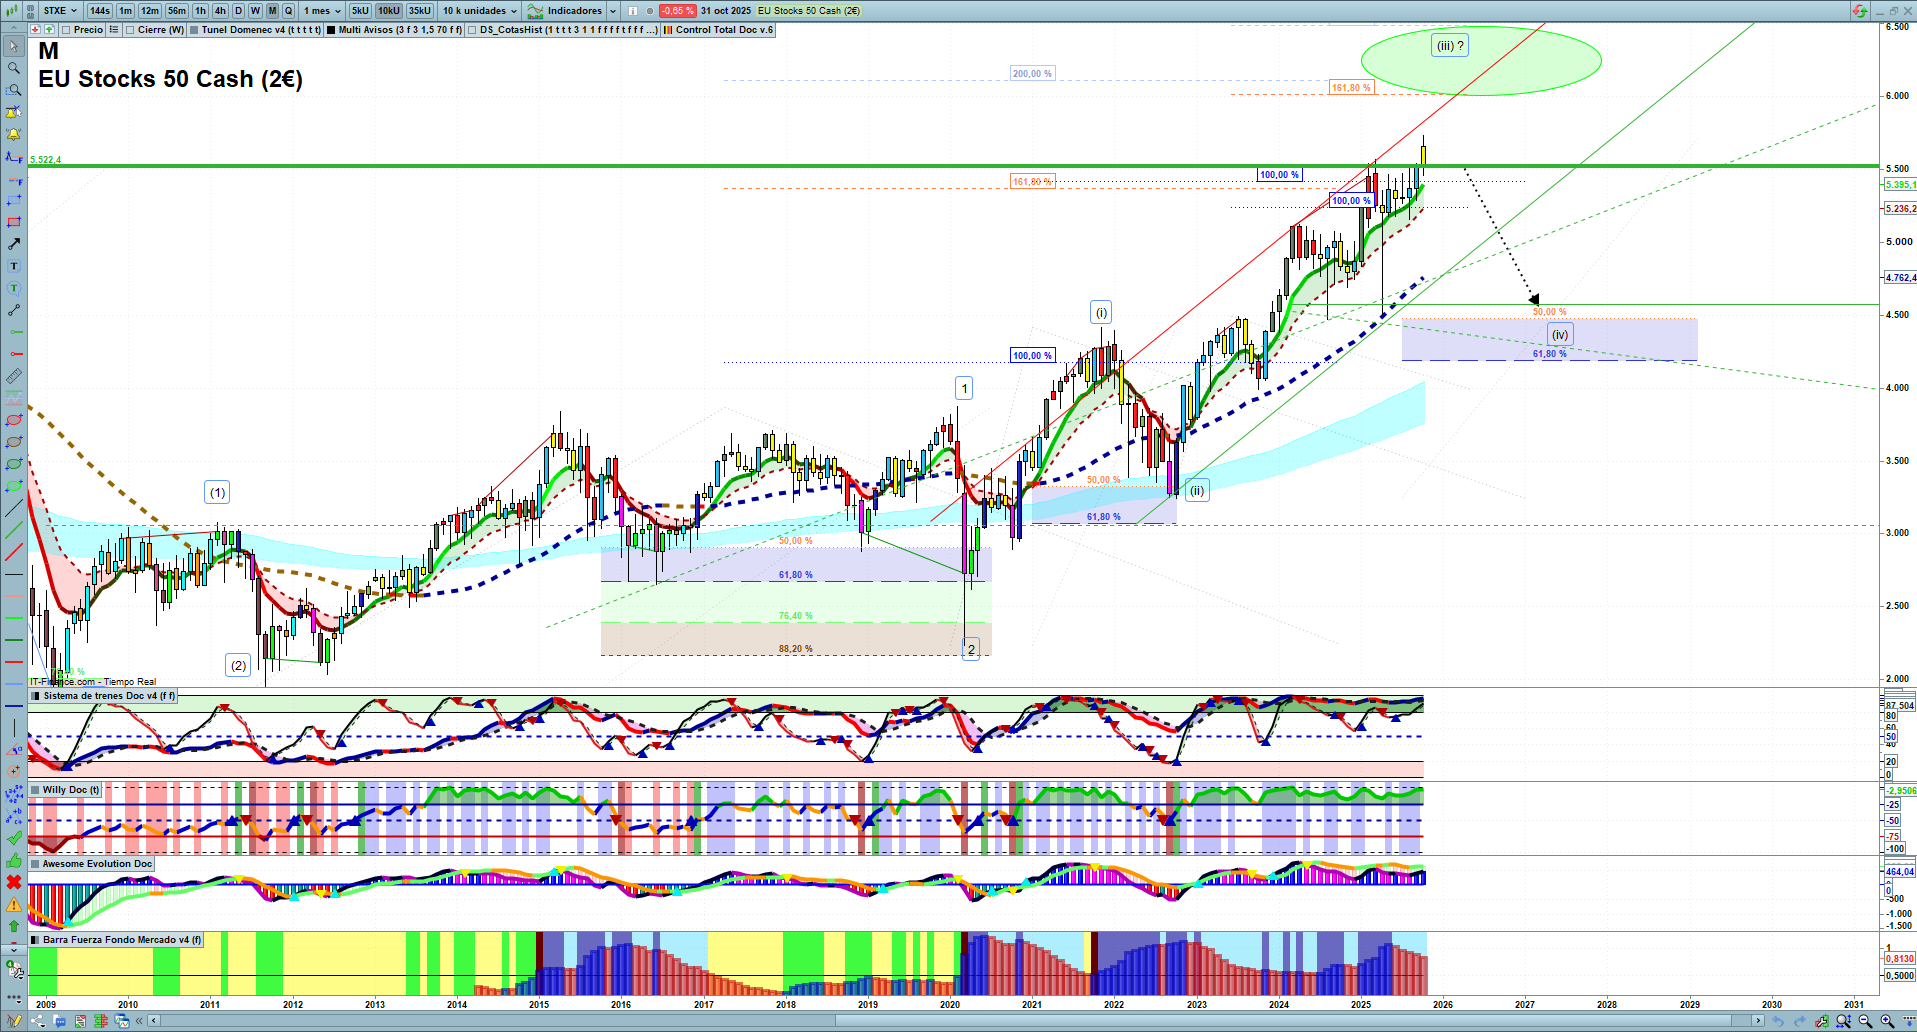Select the 4h timeframe button
Screen dimensions: 1917x1032
(221, 11)
